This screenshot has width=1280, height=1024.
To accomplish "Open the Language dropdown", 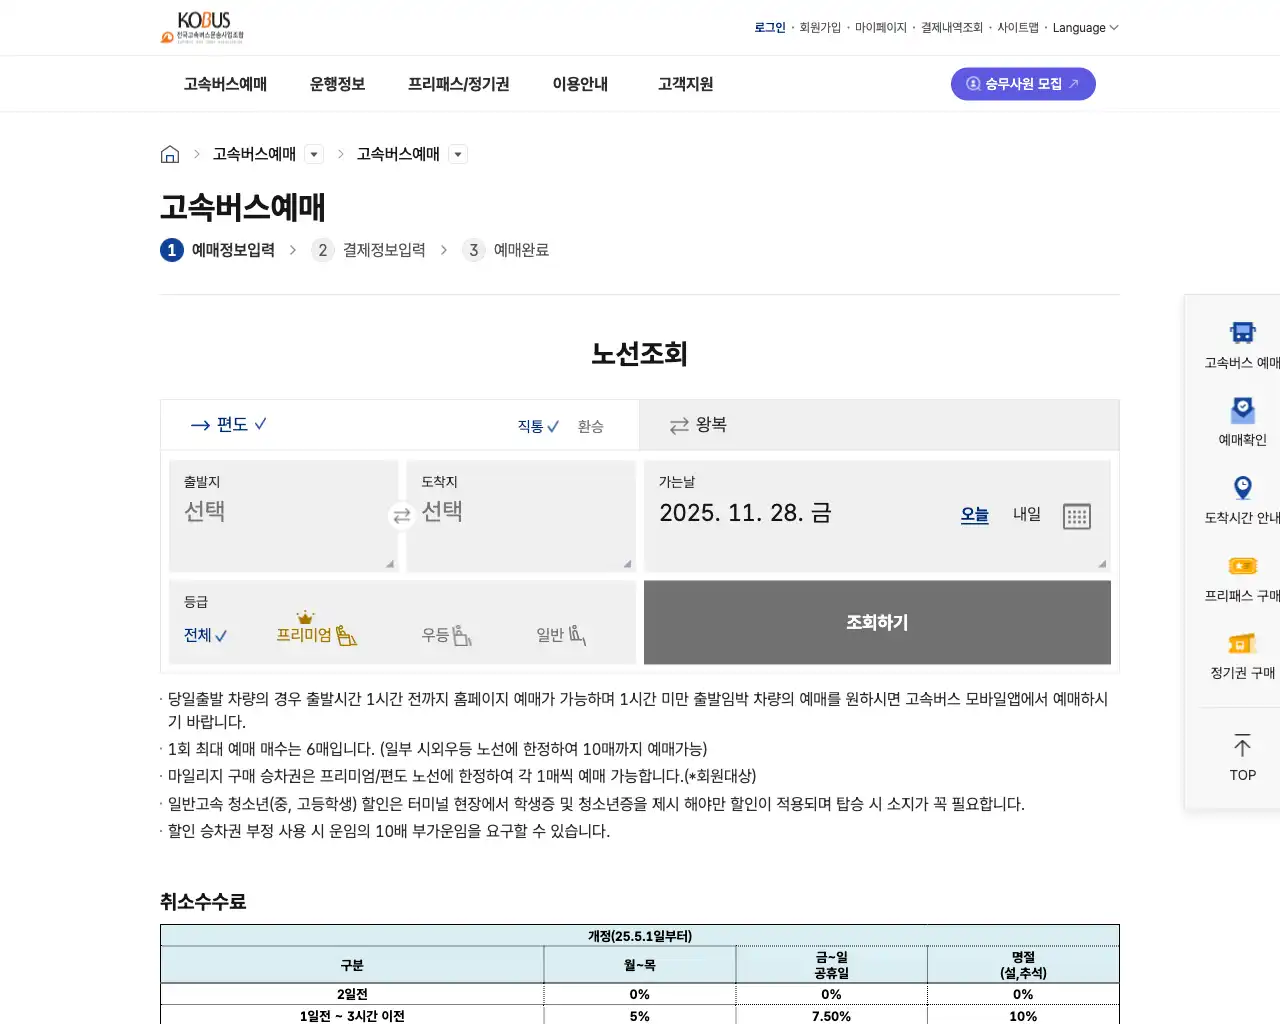I will (1085, 28).
